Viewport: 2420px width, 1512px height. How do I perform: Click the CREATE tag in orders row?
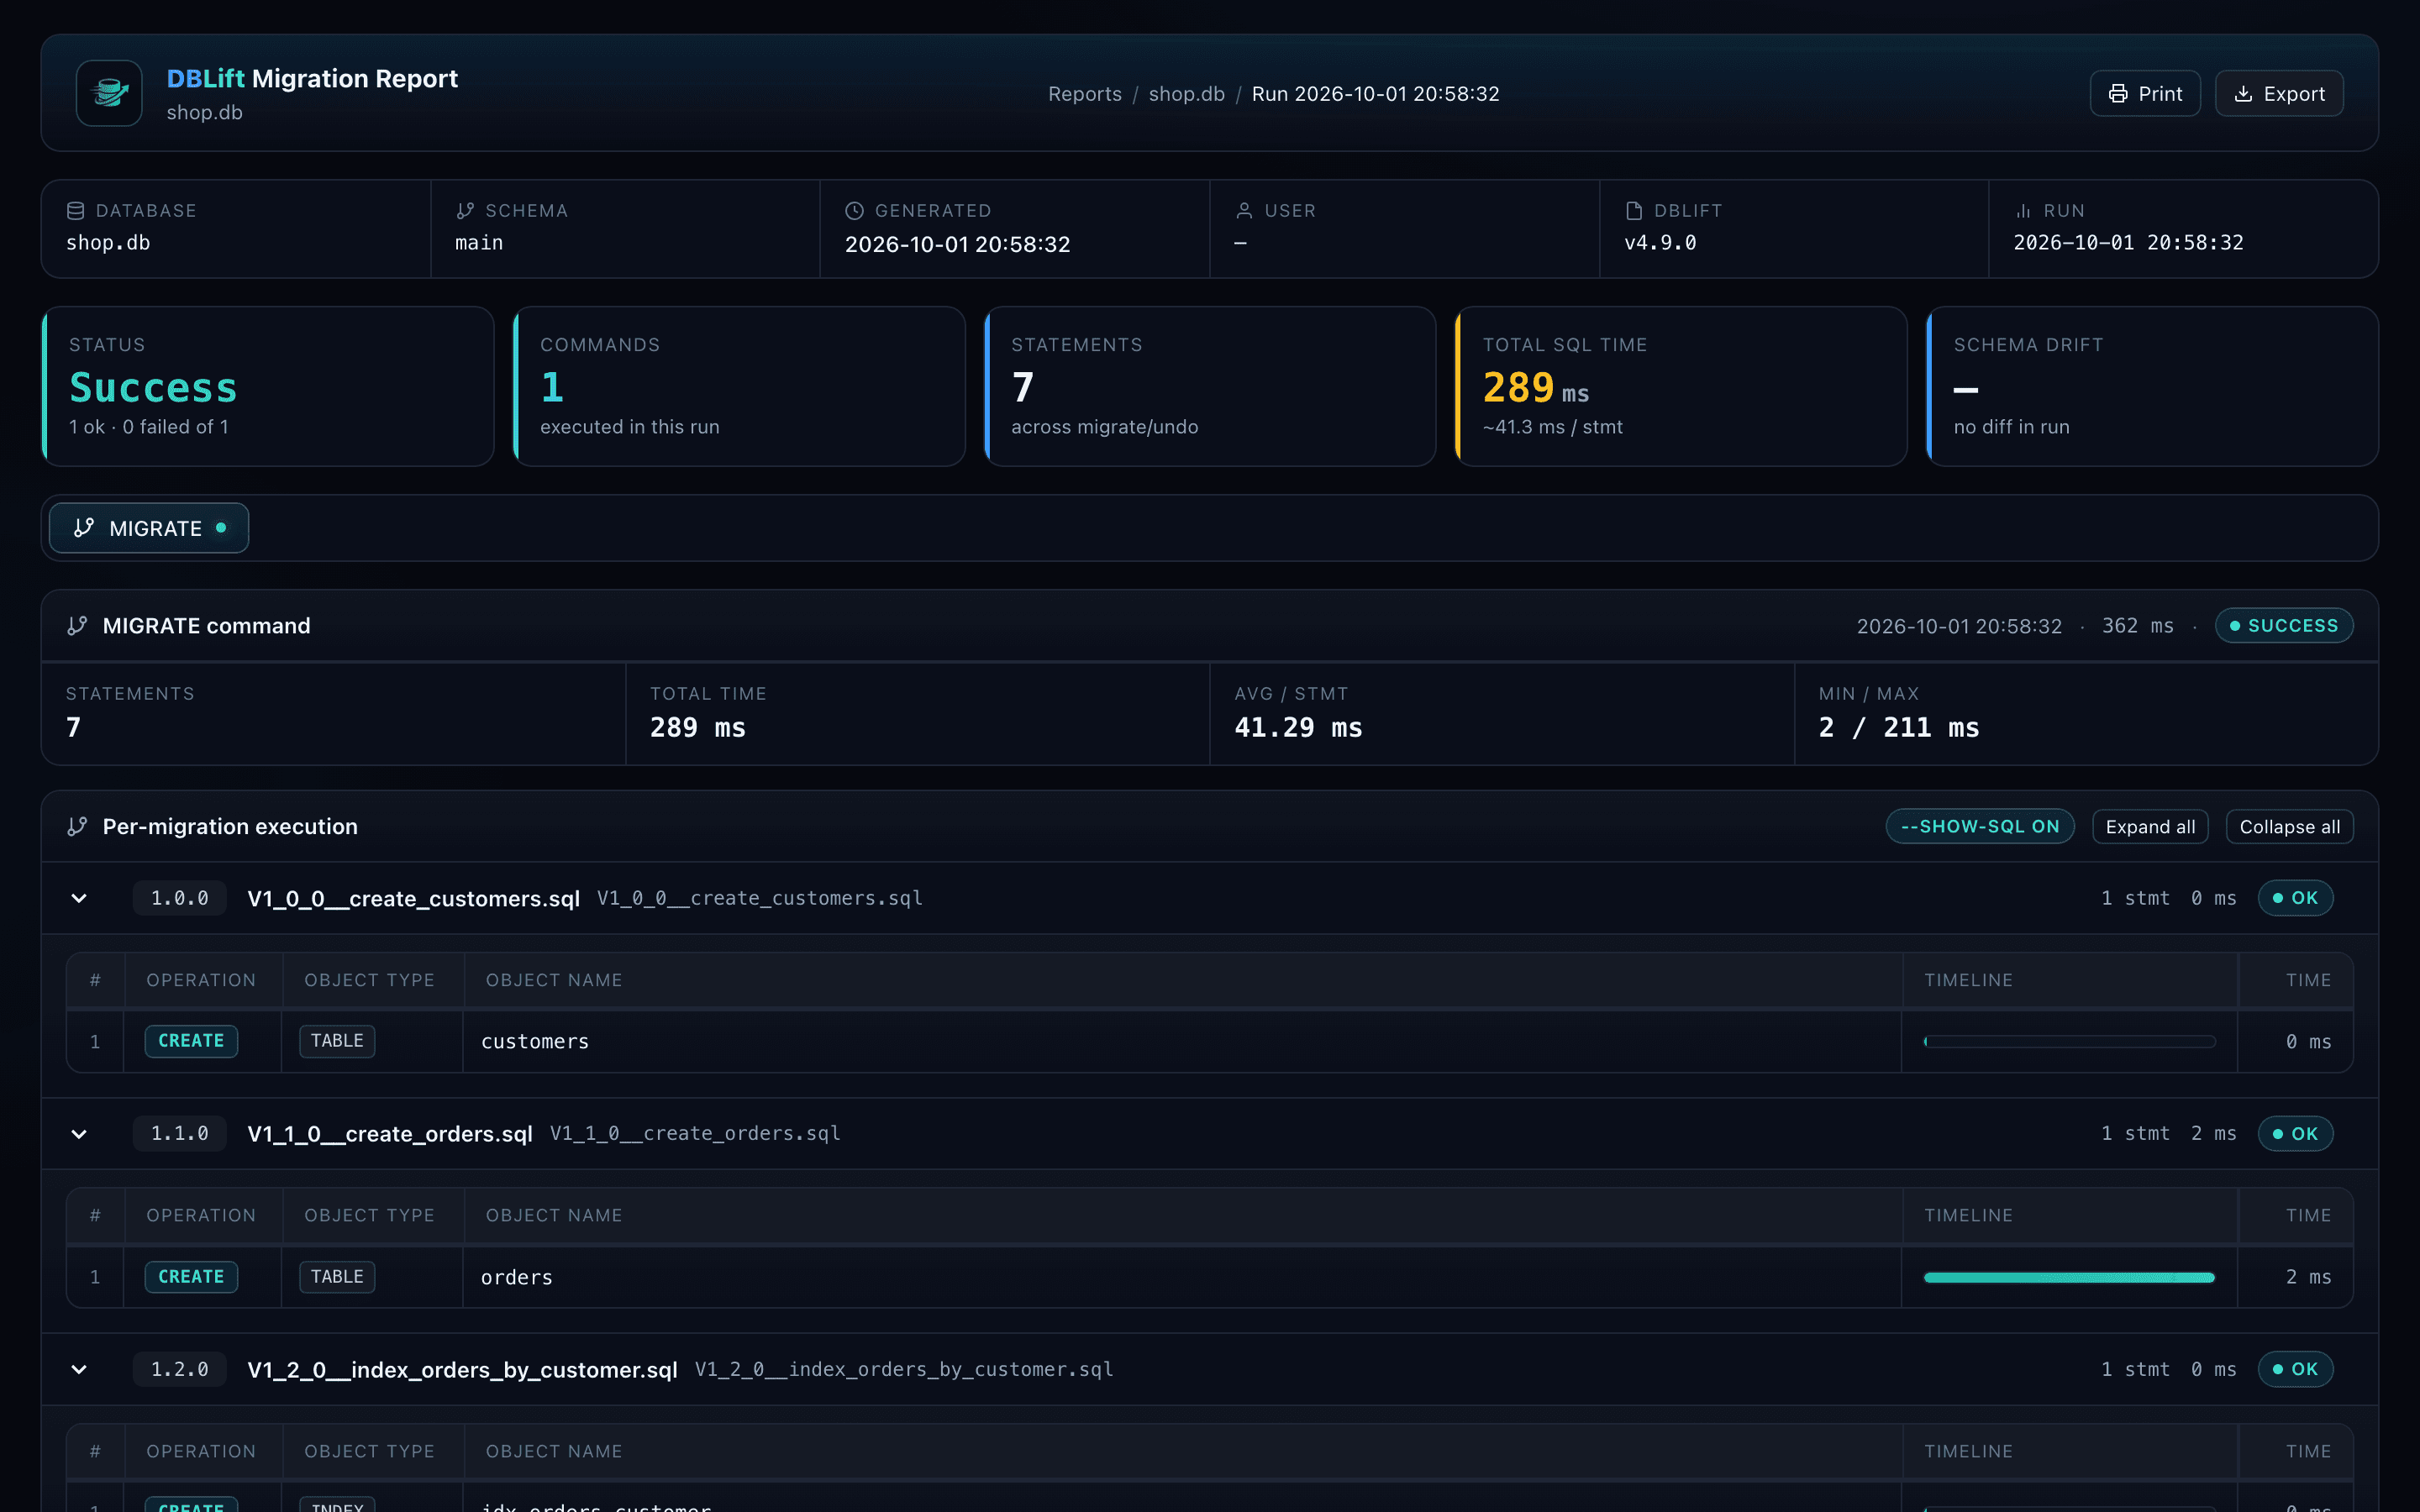point(191,1277)
